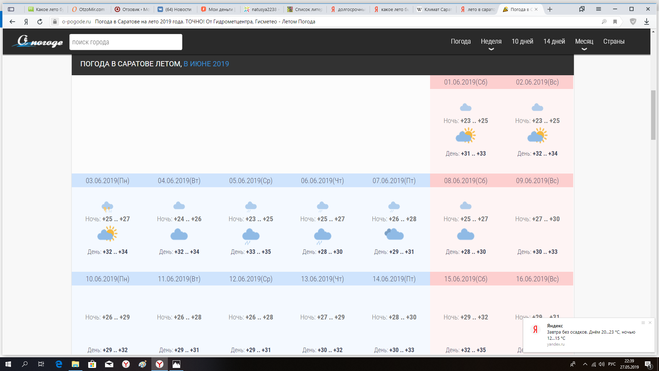The width and height of the screenshot is (659, 371).
Task: Click the 07.06.2019(Пт) date header
Action: tap(394, 181)
